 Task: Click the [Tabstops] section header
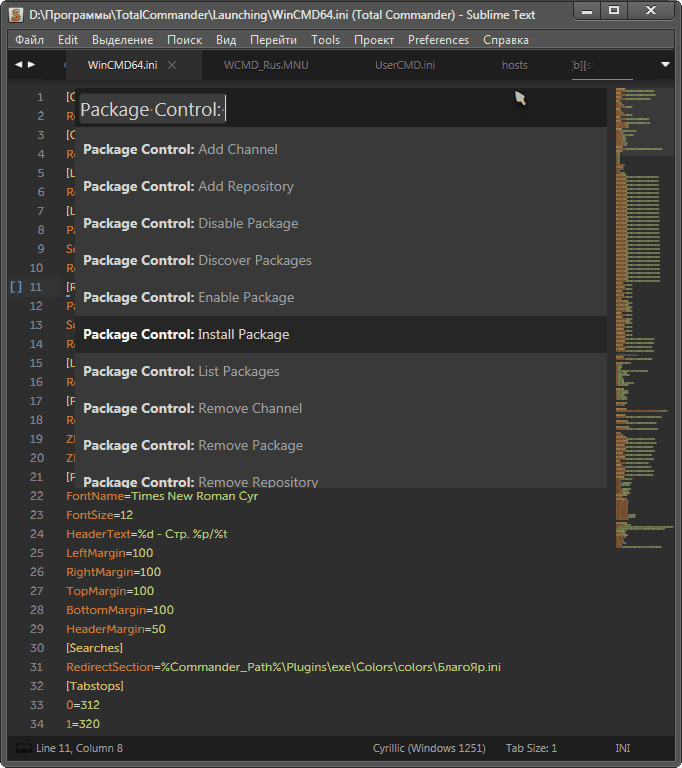click(95, 686)
